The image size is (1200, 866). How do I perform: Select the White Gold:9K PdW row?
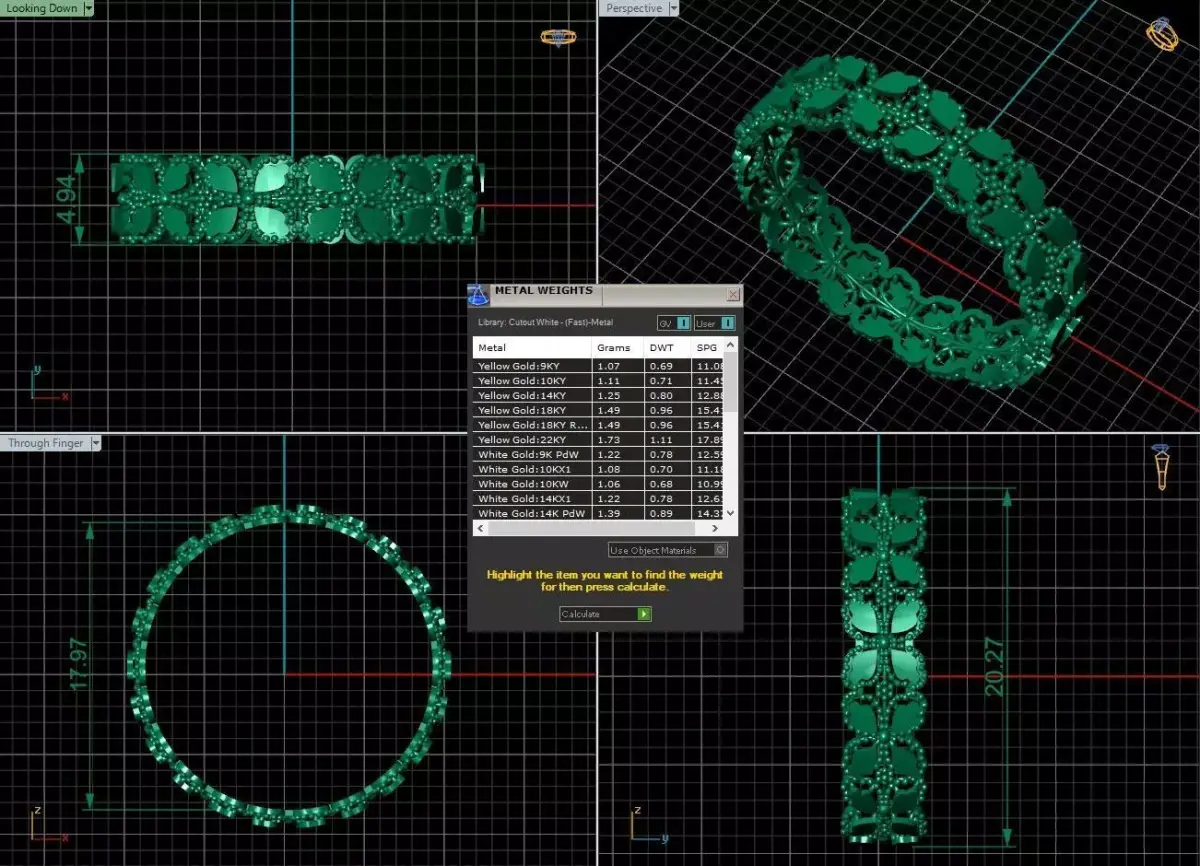coord(598,455)
